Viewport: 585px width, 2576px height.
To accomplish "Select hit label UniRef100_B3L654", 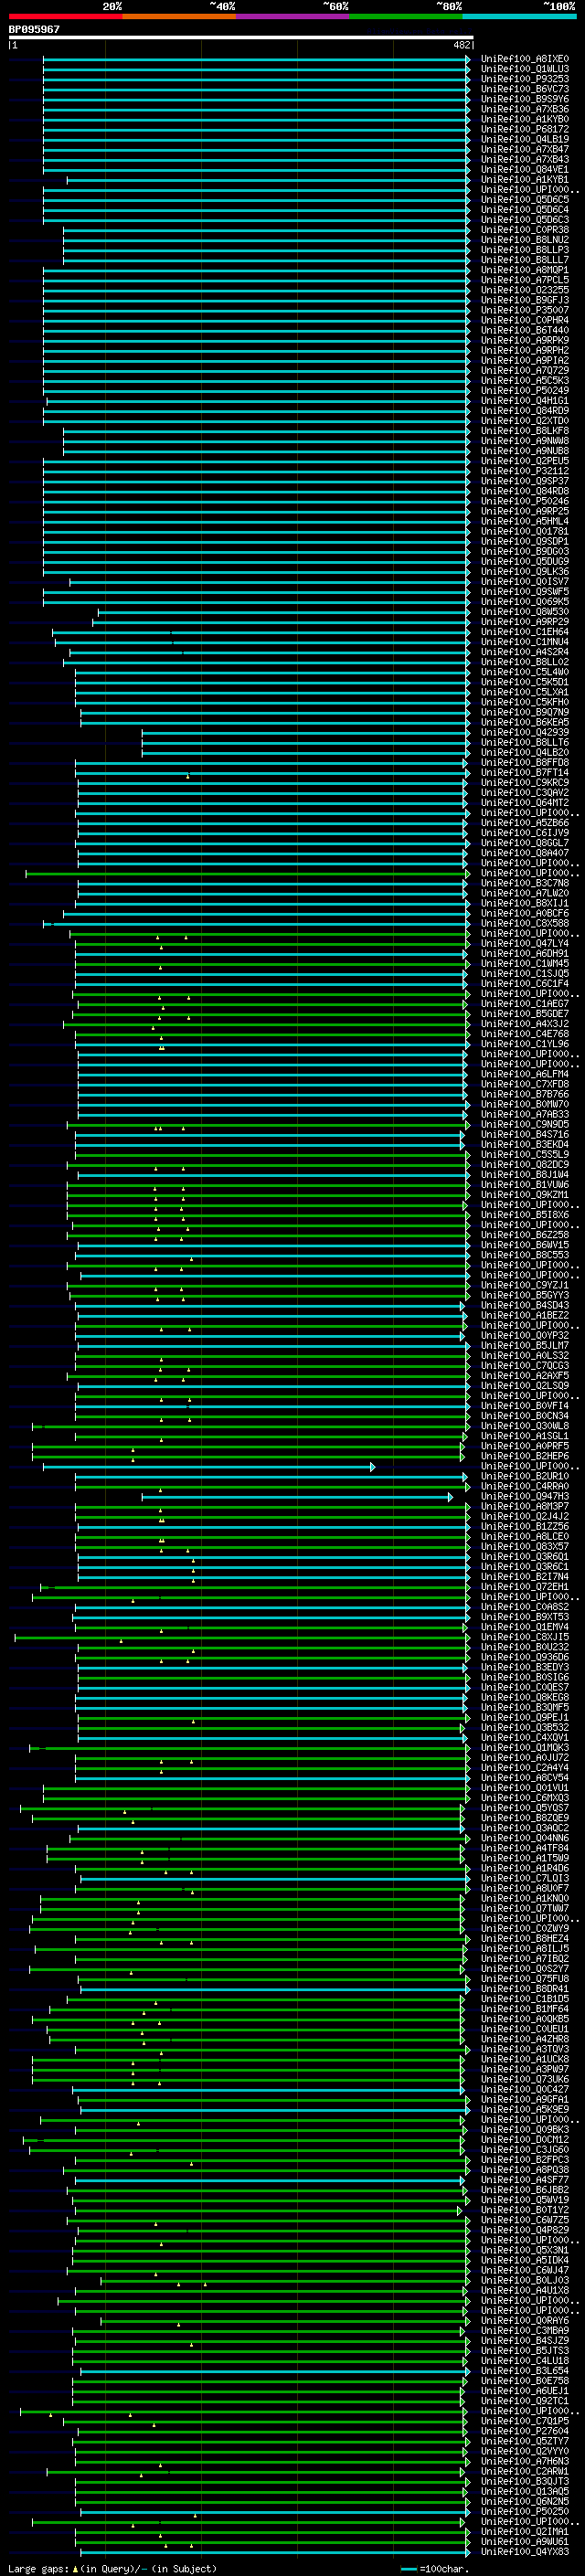I will pos(524,2371).
